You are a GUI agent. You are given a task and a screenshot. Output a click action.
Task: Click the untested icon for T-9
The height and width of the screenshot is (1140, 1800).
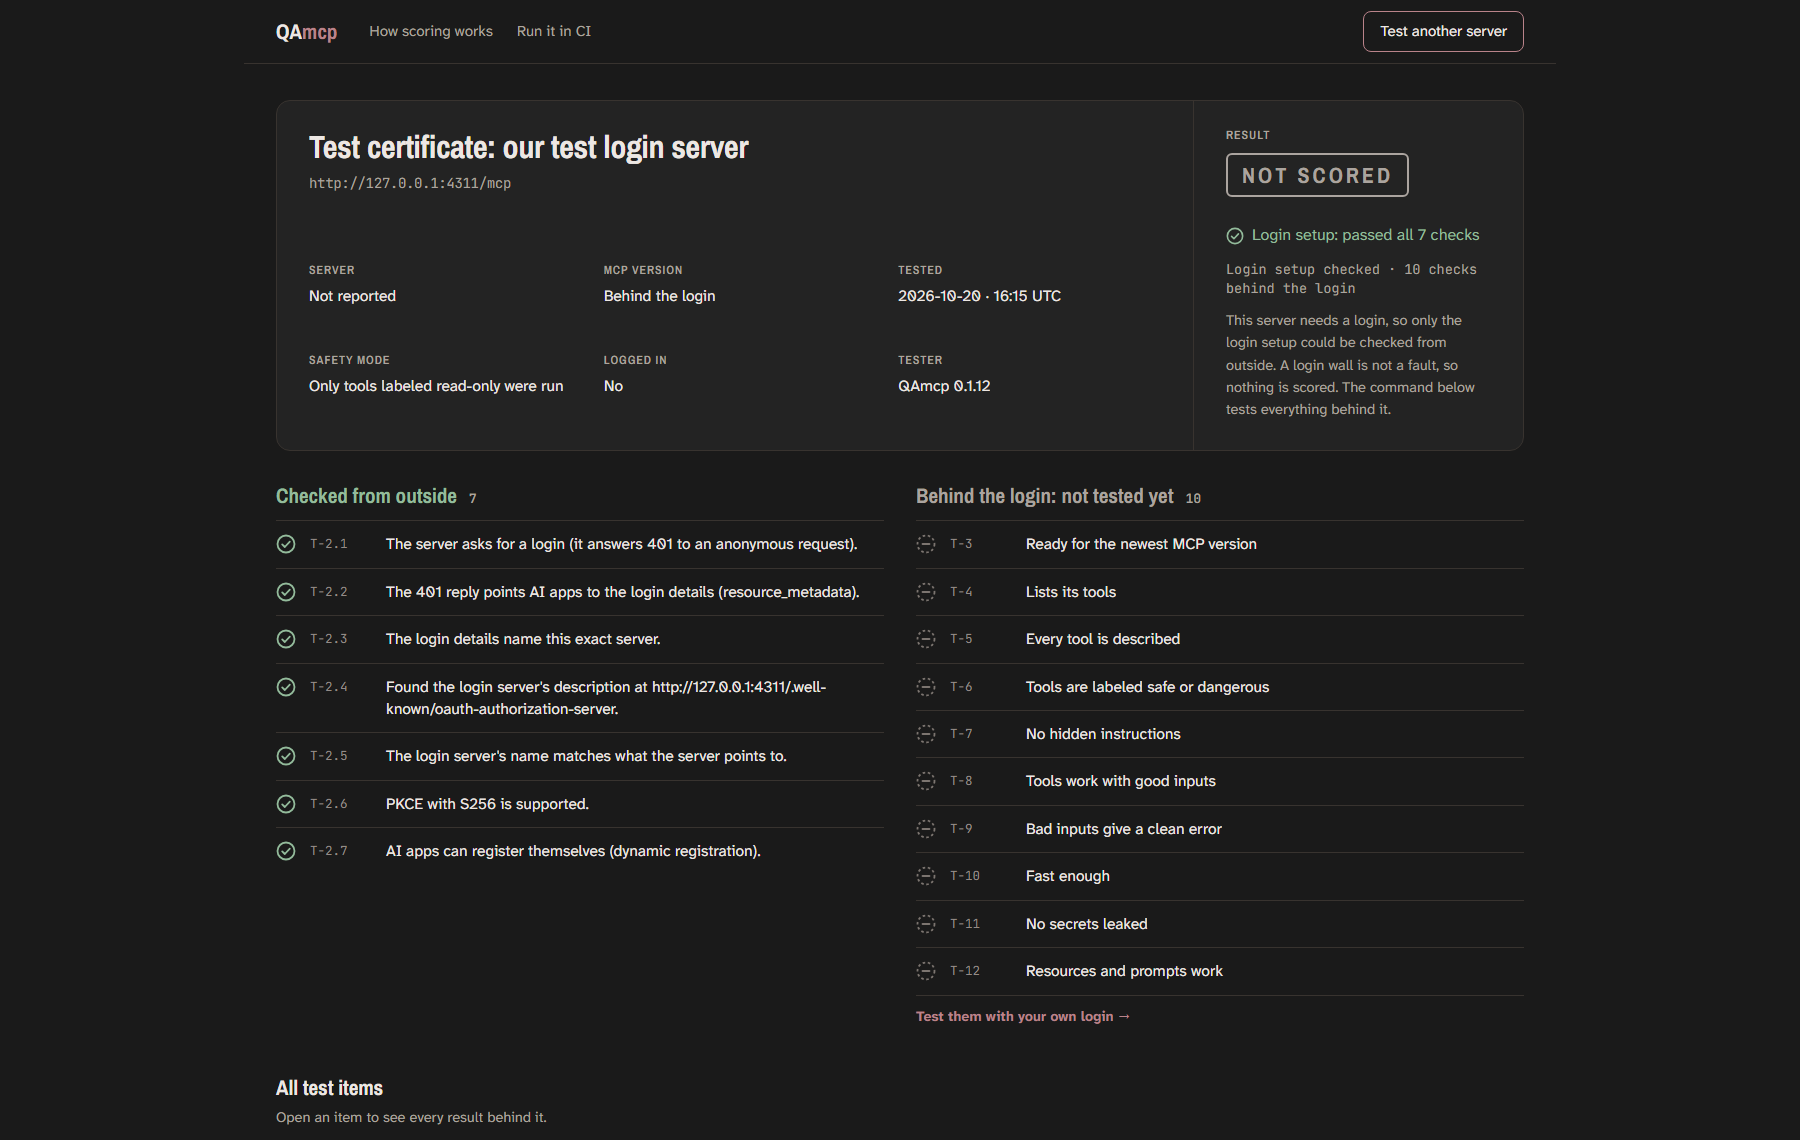pyautogui.click(x=926, y=829)
